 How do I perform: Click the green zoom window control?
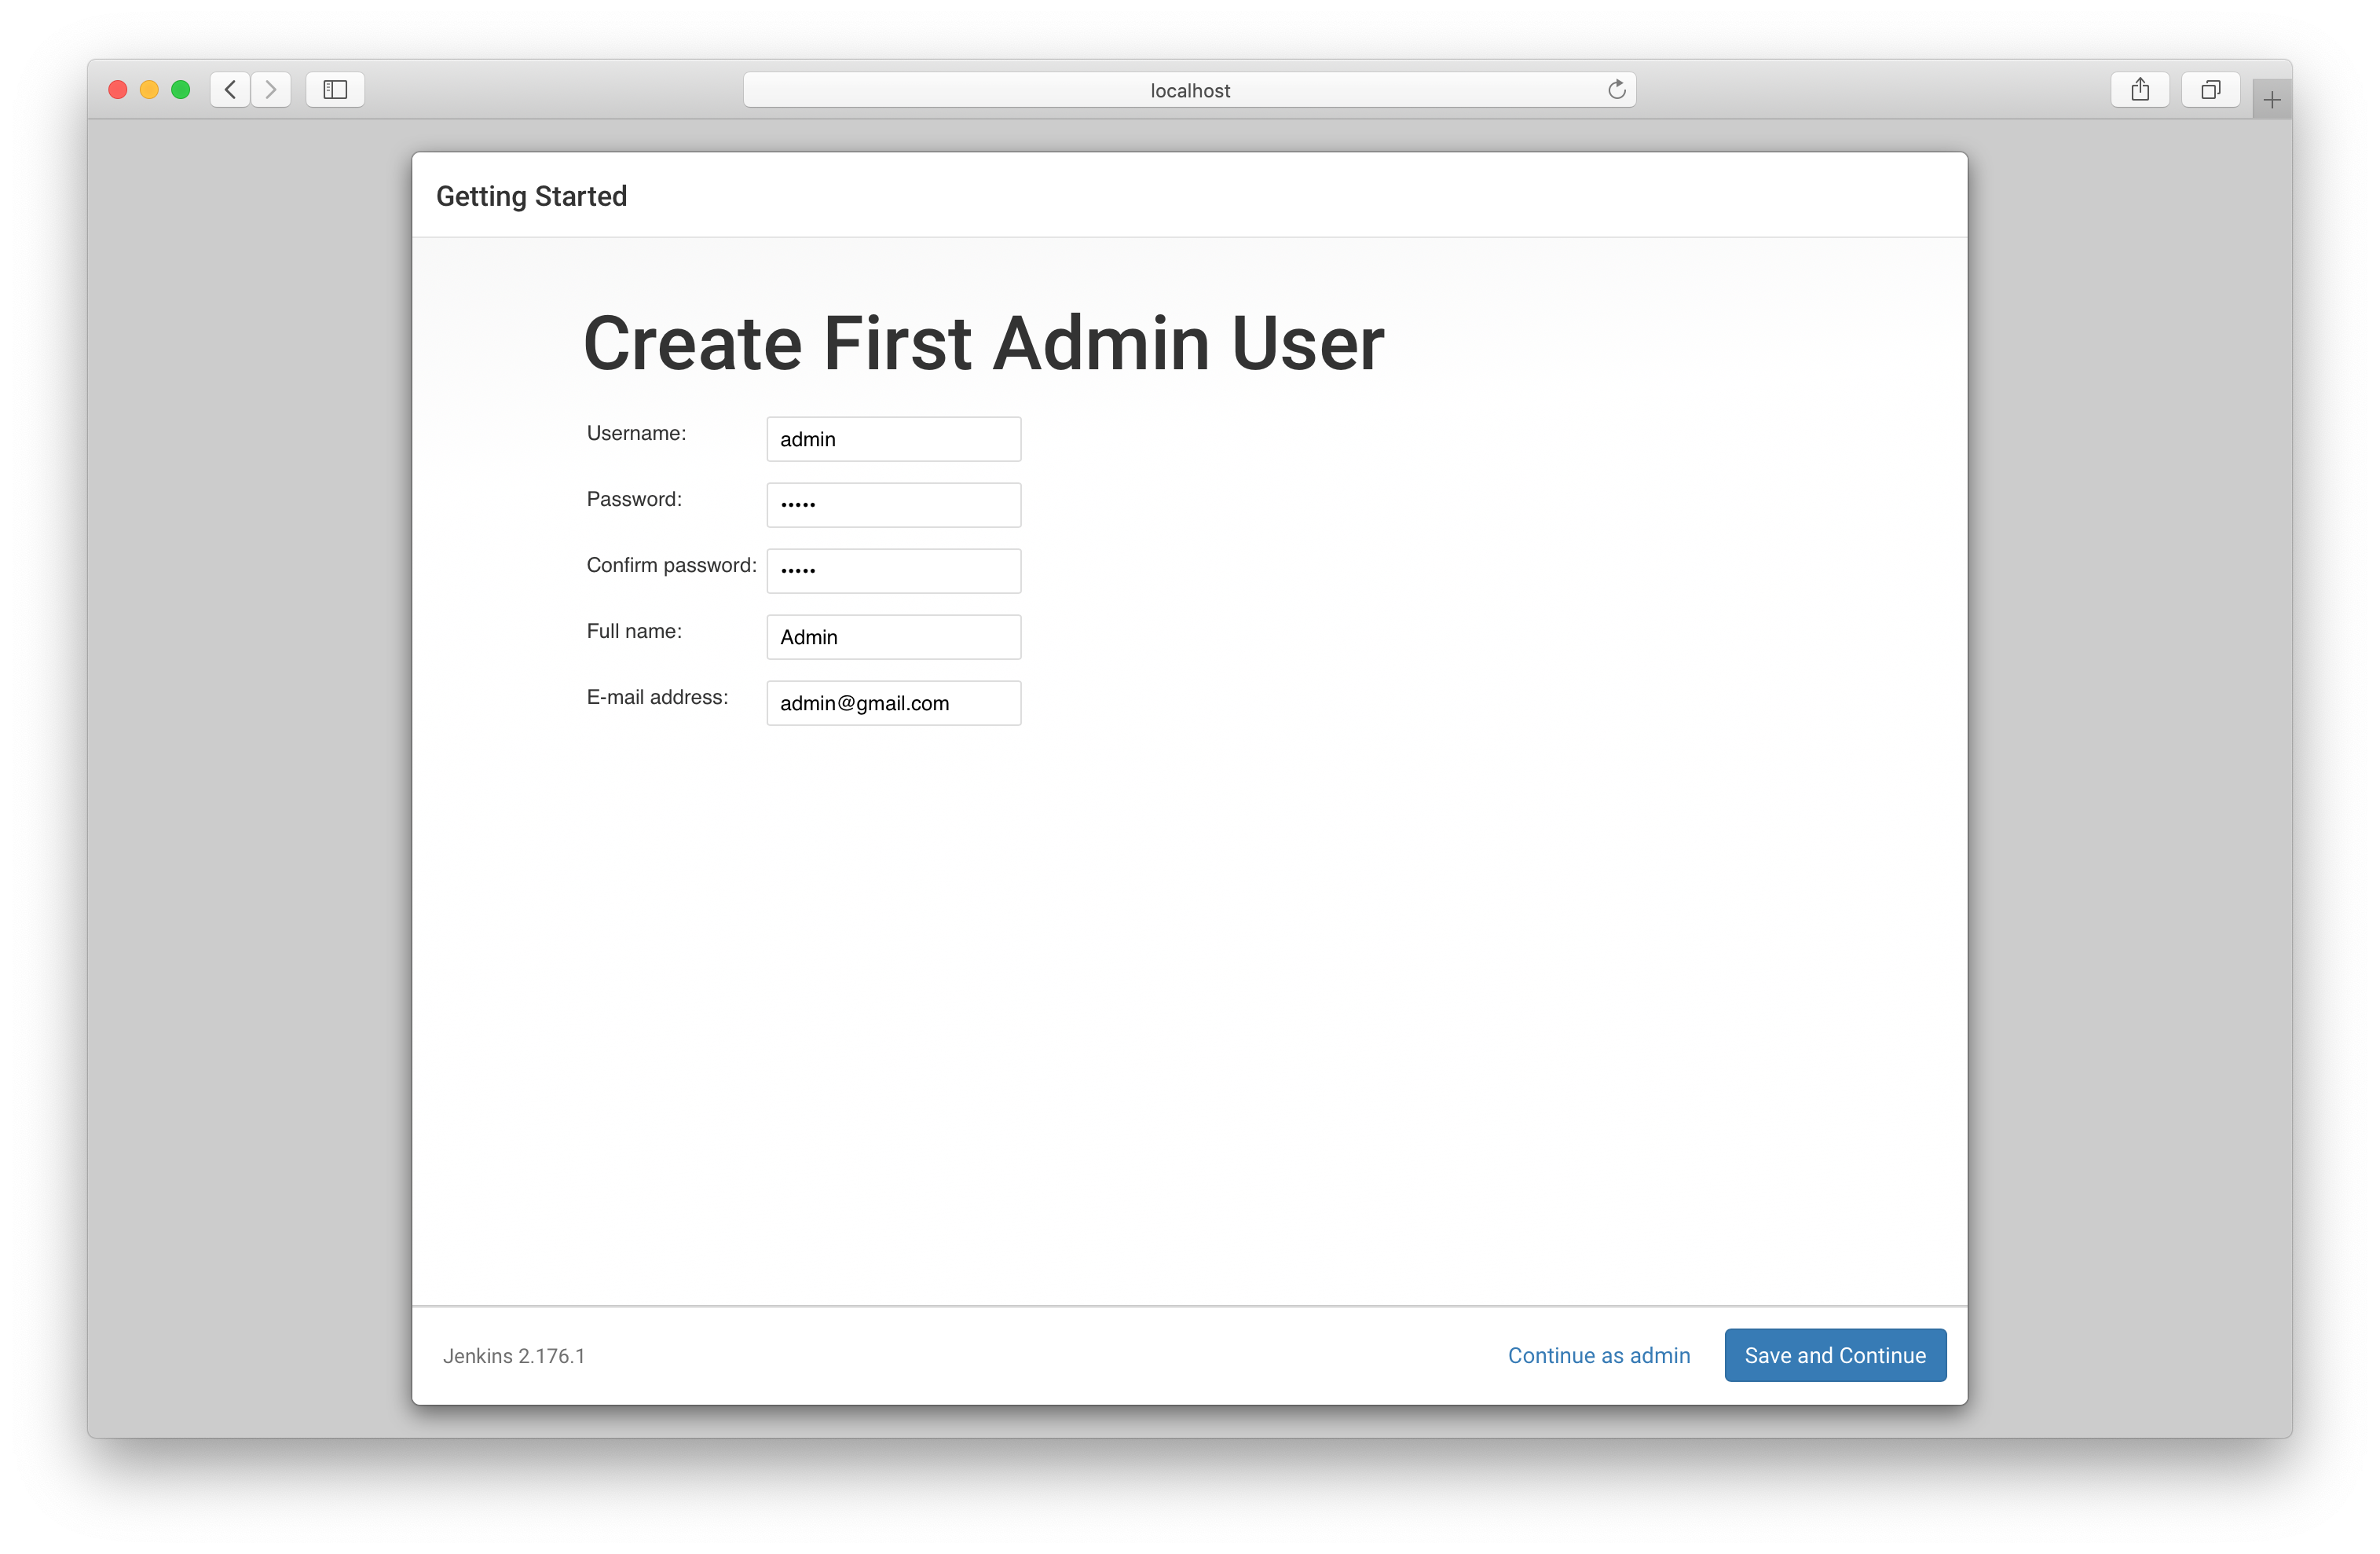[x=181, y=89]
